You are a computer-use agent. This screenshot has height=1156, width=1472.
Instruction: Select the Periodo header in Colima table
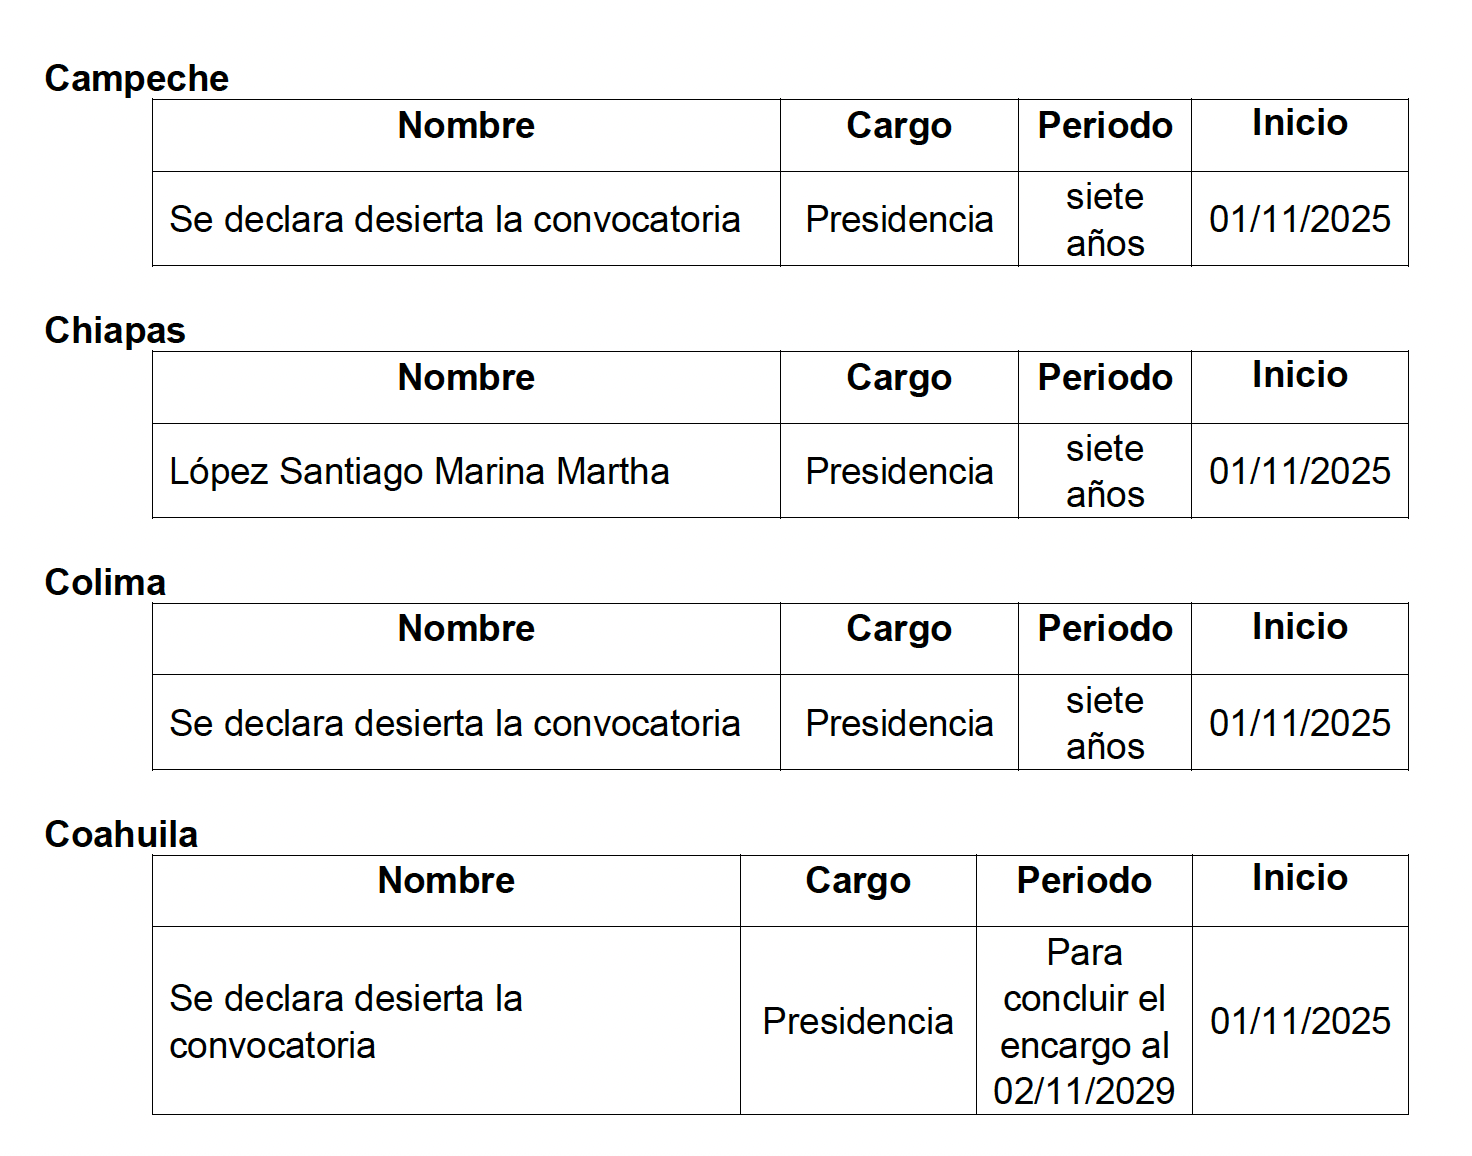tap(1104, 629)
